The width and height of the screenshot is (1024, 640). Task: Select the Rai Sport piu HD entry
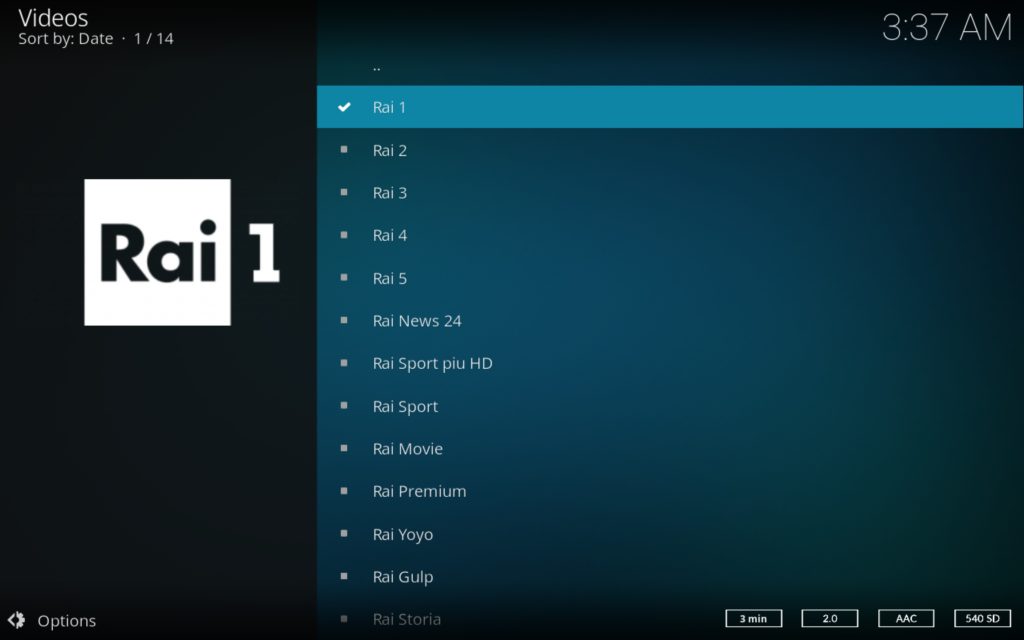[432, 363]
